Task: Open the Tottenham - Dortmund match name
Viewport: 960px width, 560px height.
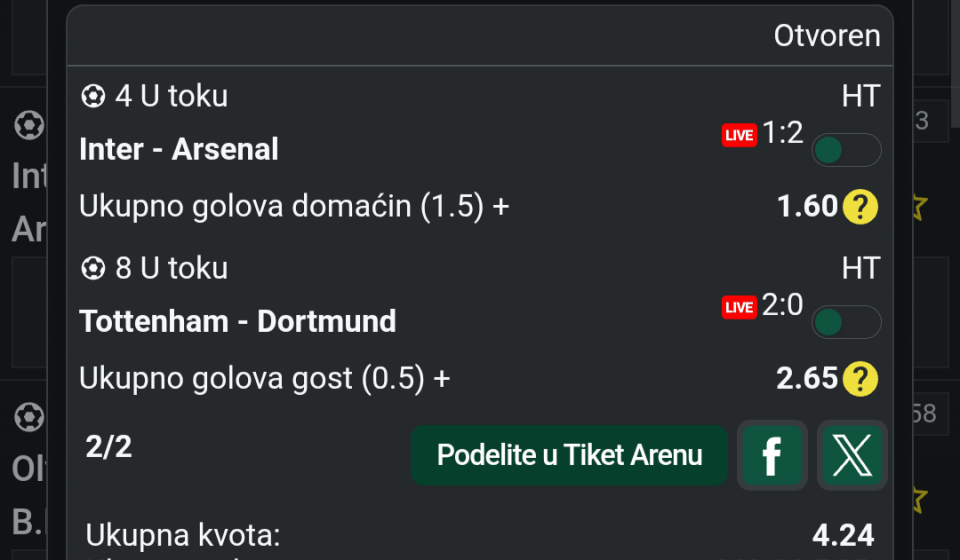Action: point(238,321)
